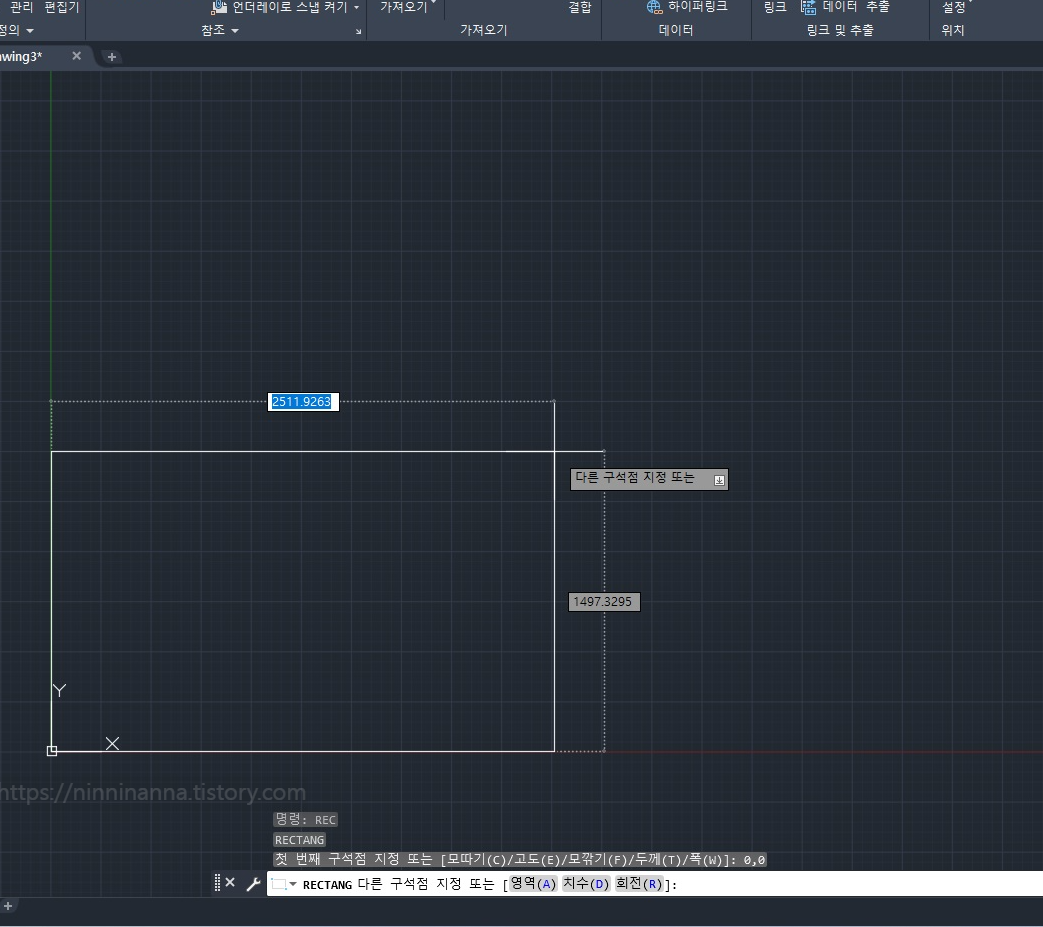This screenshot has height=927, width=1043.
Task: Close the command line window X
Action: pyautogui.click(x=230, y=882)
